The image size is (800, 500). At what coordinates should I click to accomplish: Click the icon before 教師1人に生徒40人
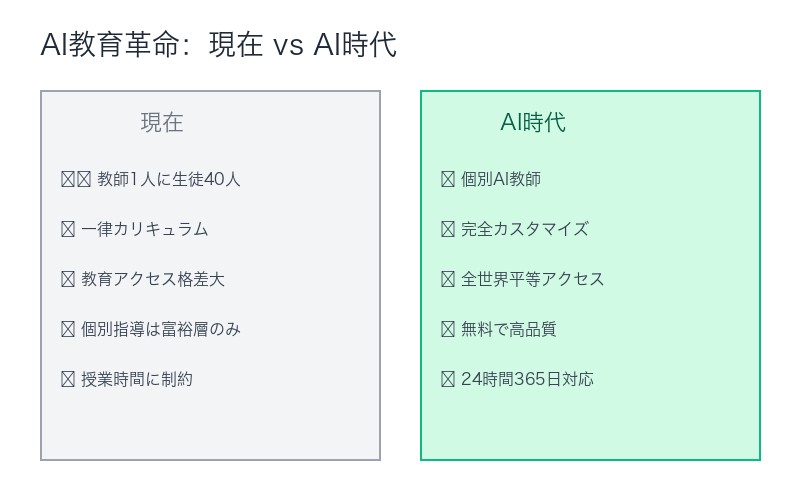[76, 180]
